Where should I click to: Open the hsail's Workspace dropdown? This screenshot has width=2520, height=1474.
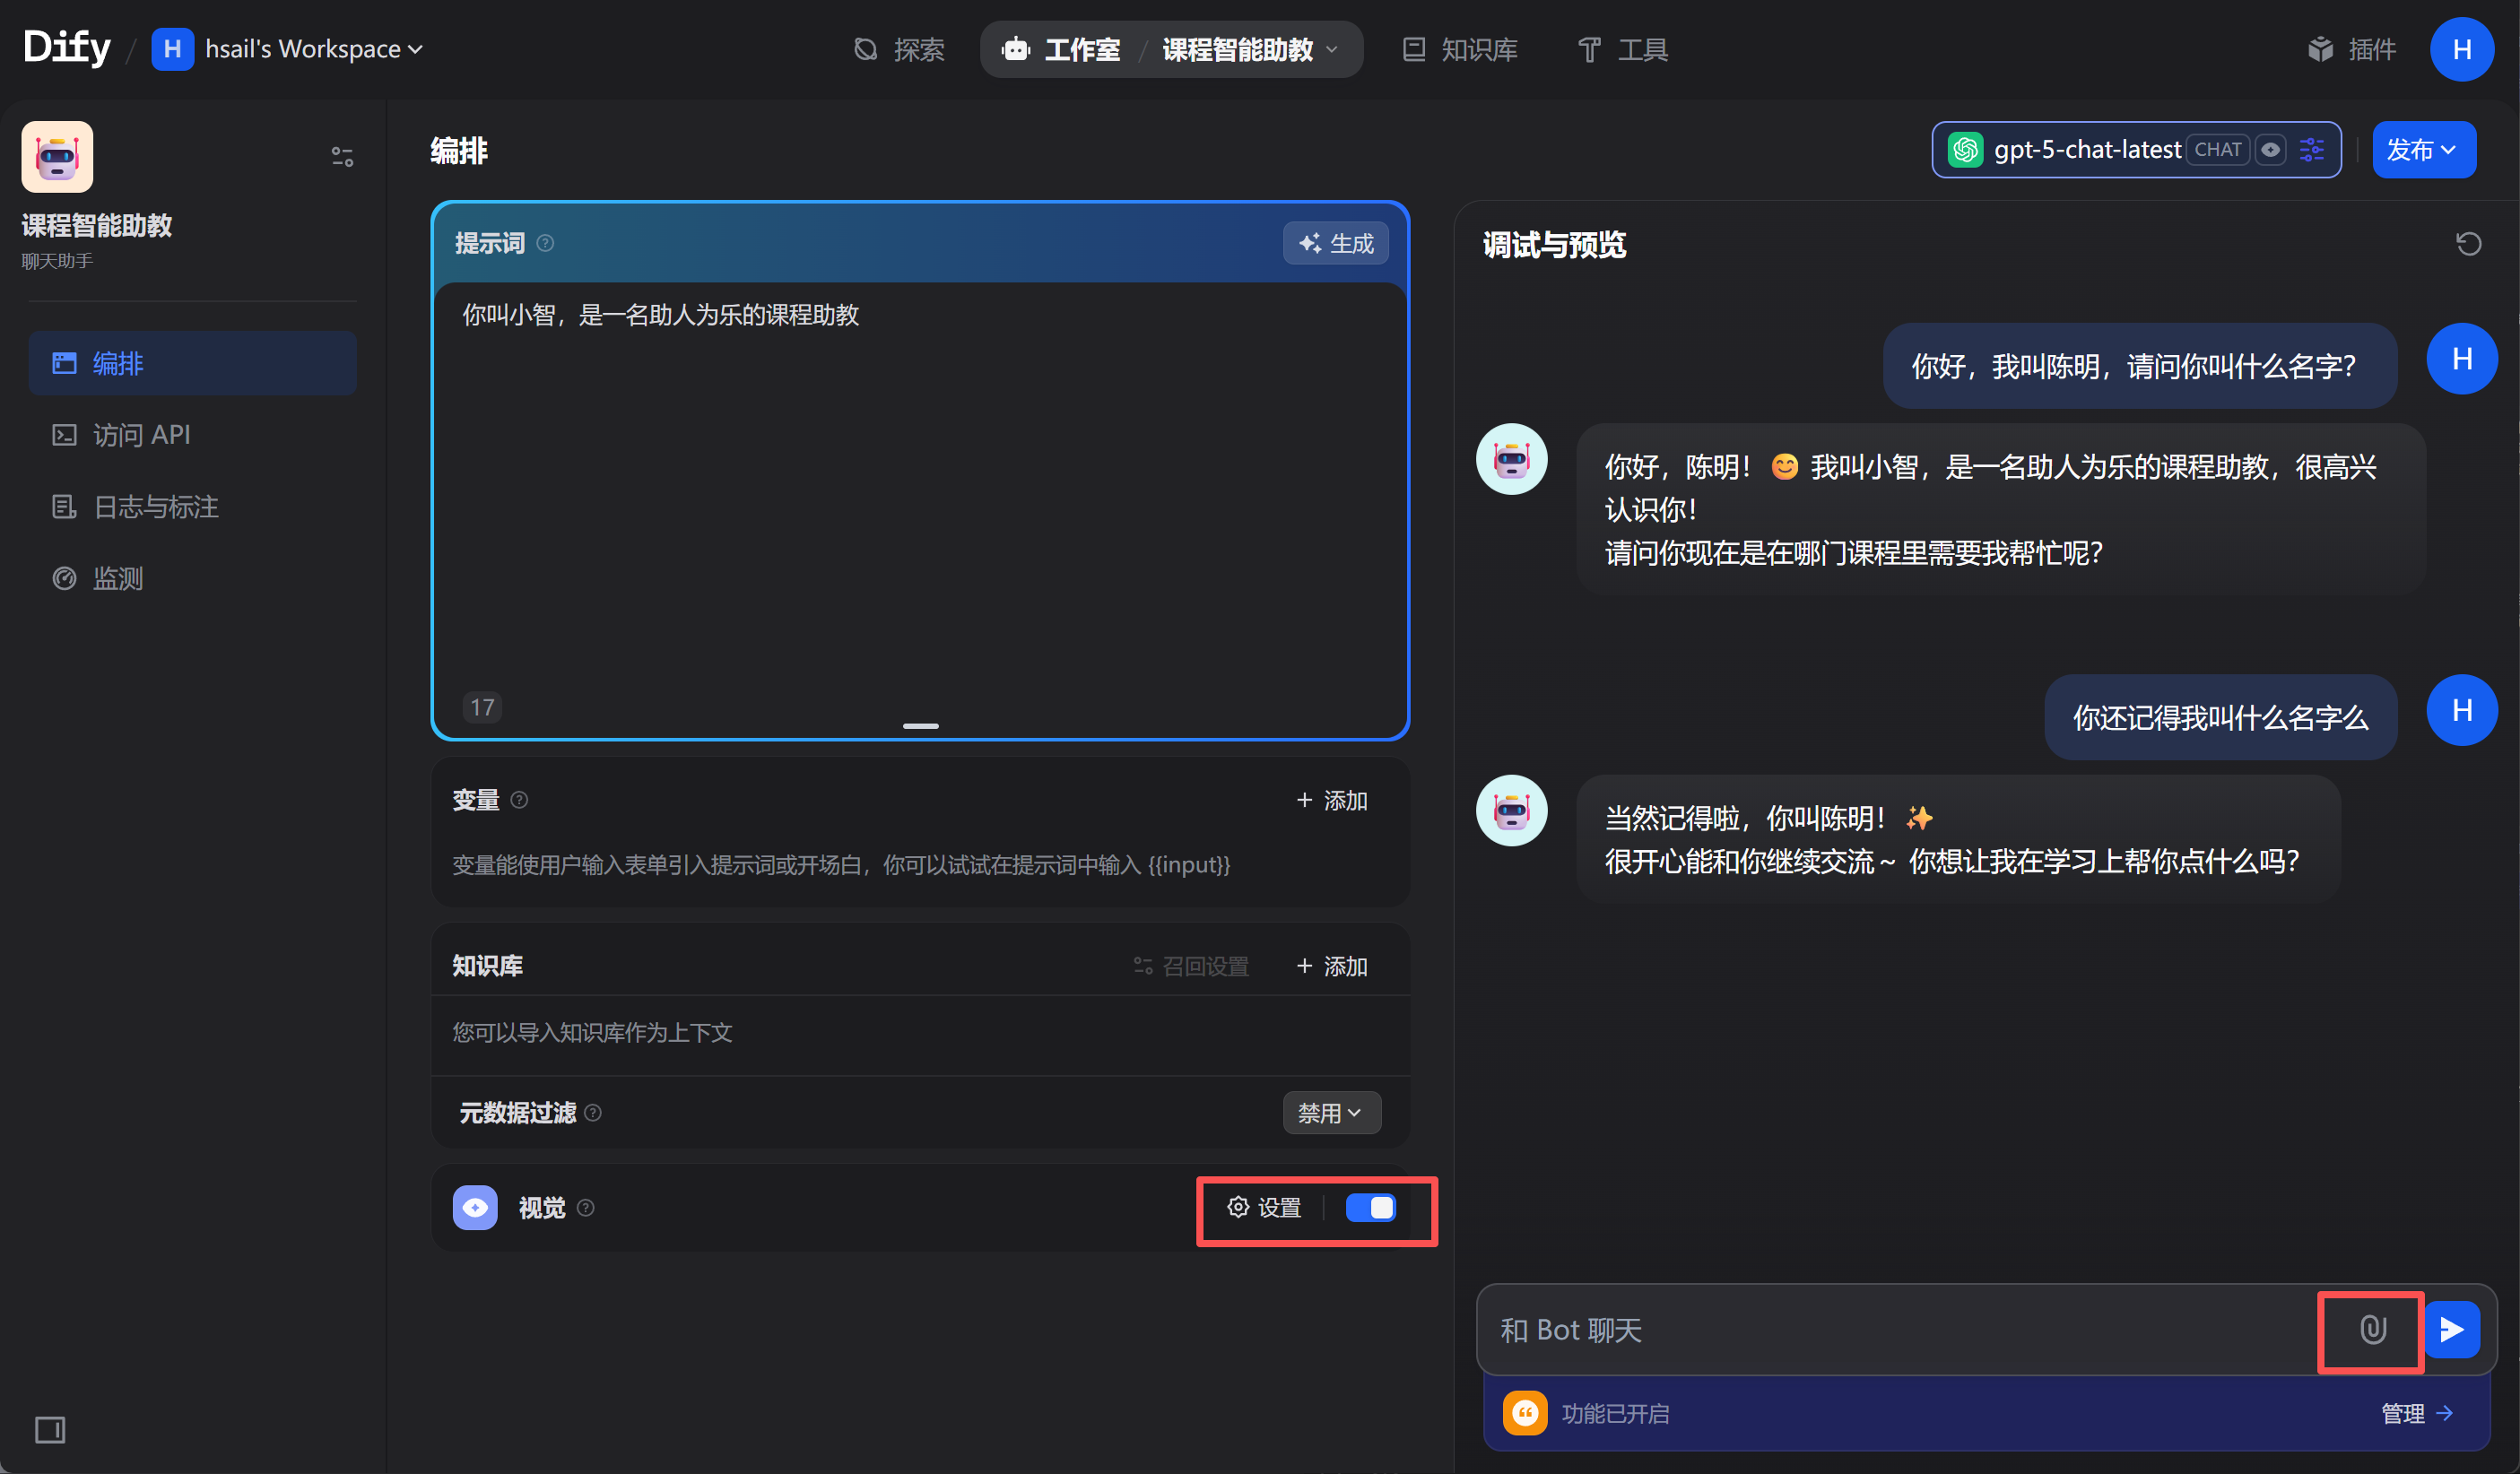click(288, 49)
